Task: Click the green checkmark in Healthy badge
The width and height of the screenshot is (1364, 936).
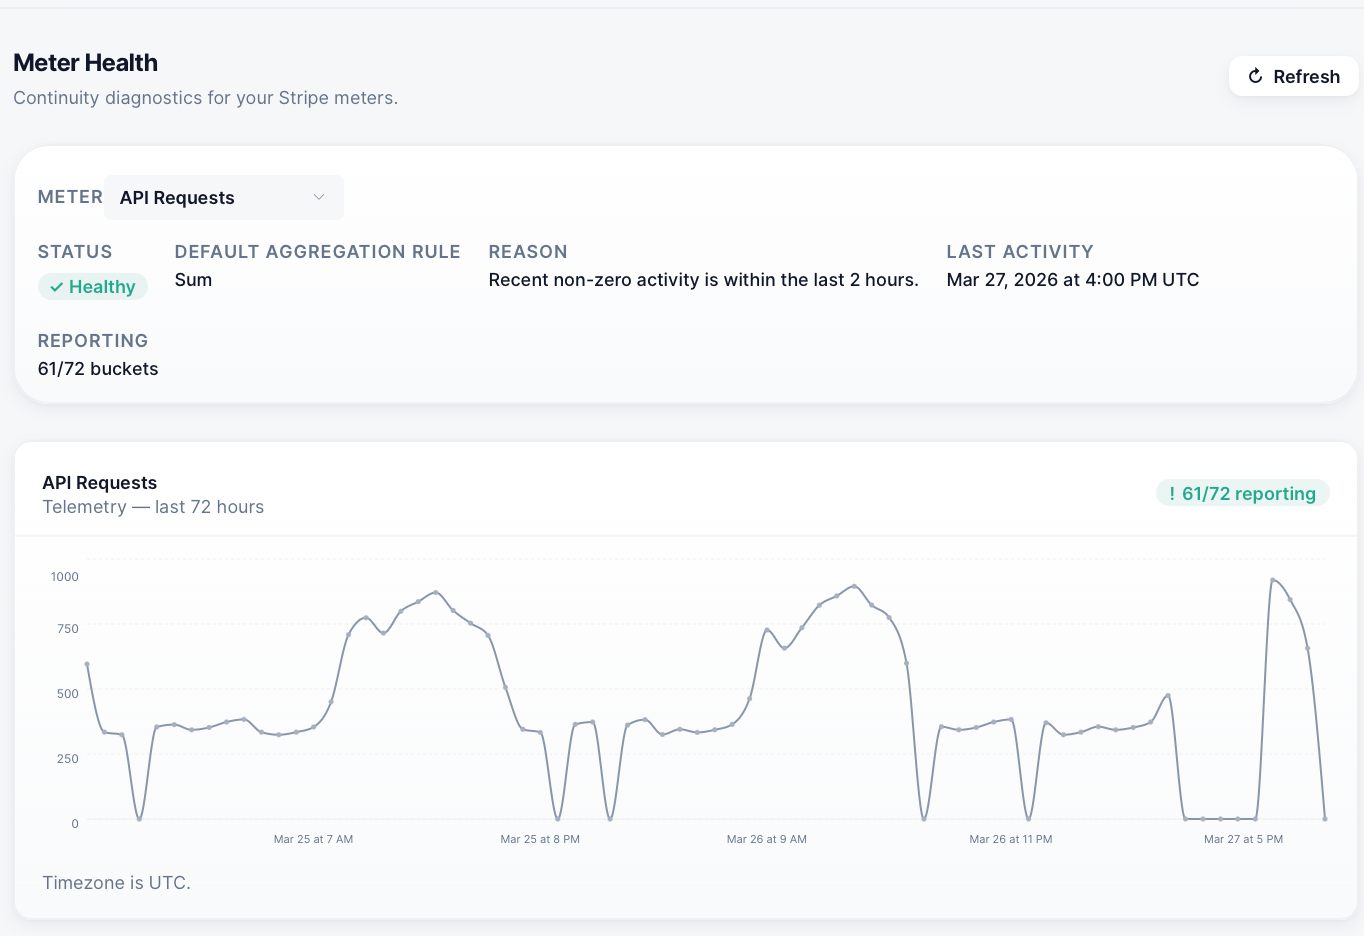Action: 57,287
